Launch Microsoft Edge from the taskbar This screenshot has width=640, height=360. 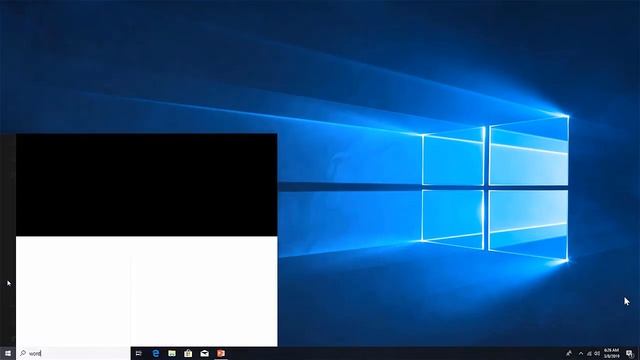pos(156,353)
